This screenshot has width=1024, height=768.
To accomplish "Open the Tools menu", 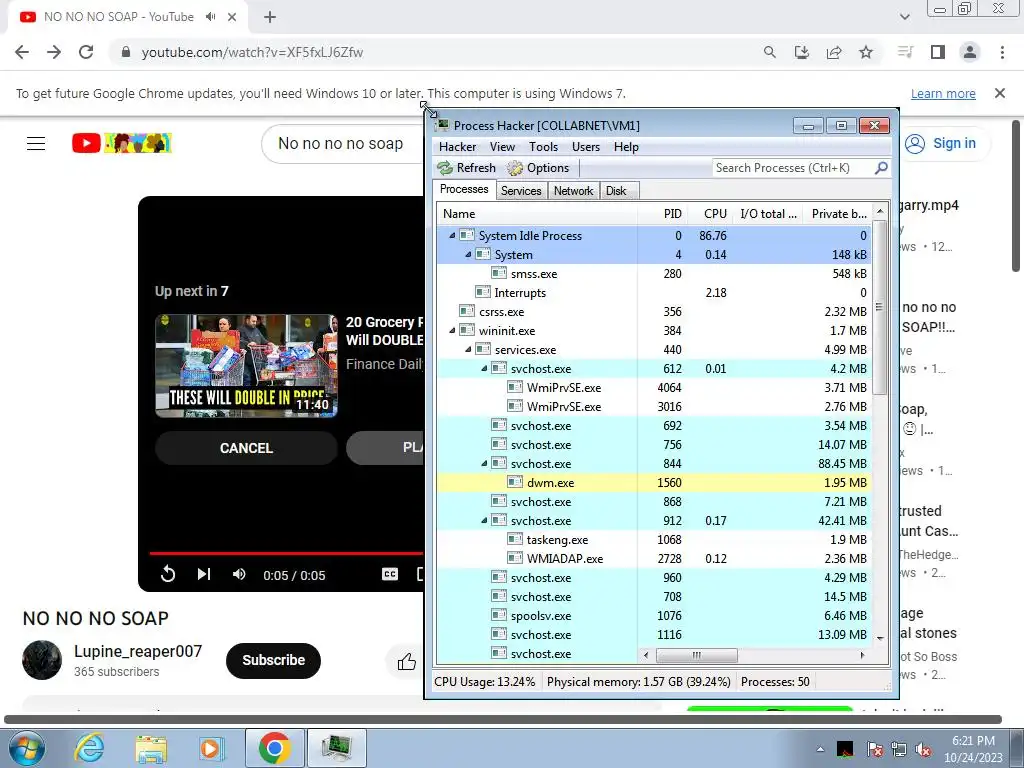I will pyautogui.click(x=543, y=147).
